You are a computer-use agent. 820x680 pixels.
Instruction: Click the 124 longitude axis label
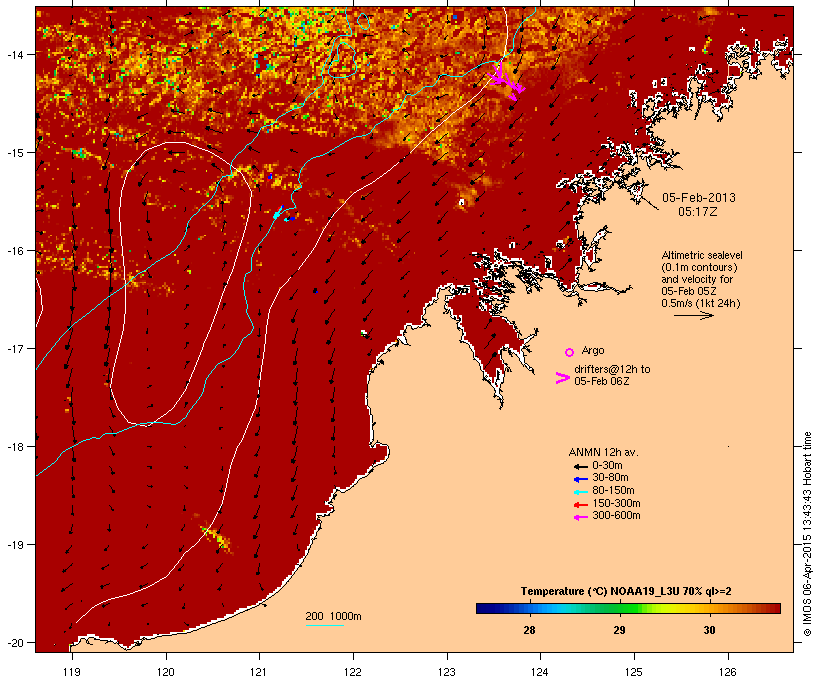pos(540,672)
